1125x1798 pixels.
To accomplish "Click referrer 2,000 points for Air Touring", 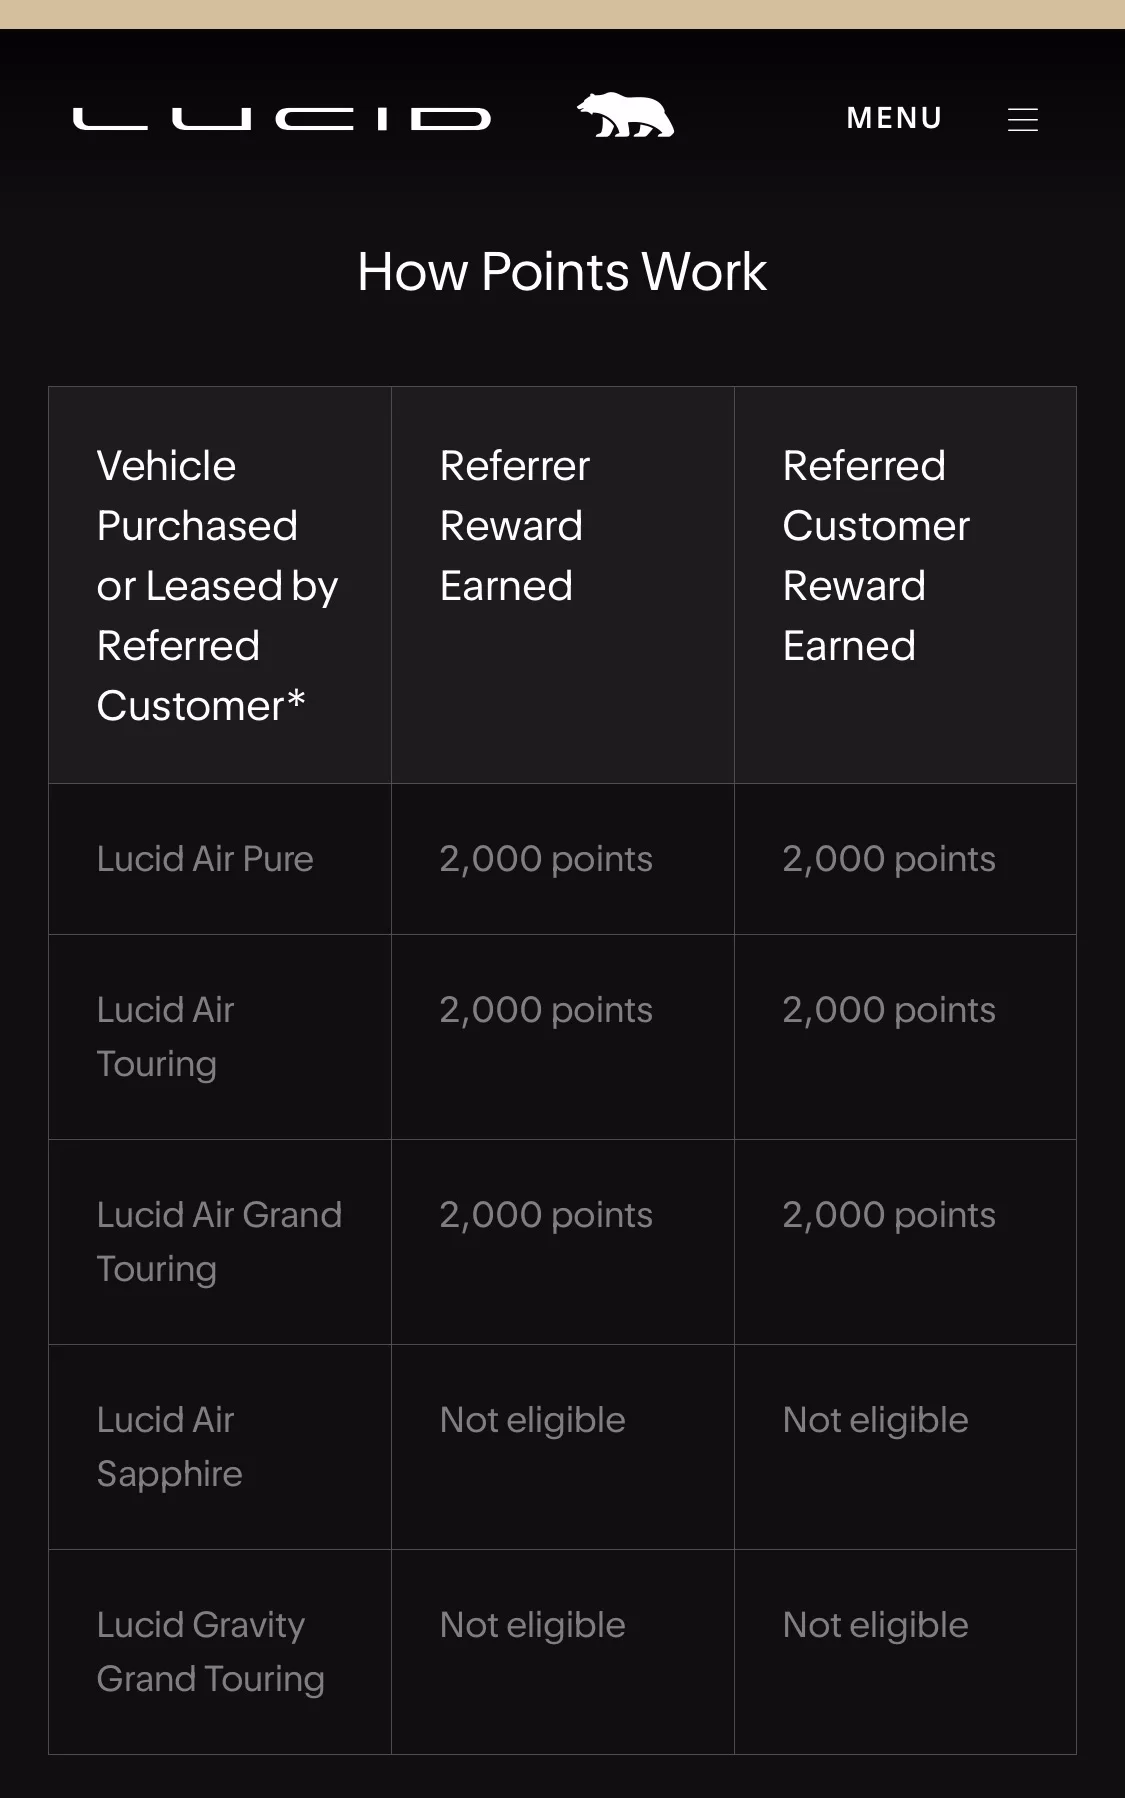I will pyautogui.click(x=546, y=1010).
